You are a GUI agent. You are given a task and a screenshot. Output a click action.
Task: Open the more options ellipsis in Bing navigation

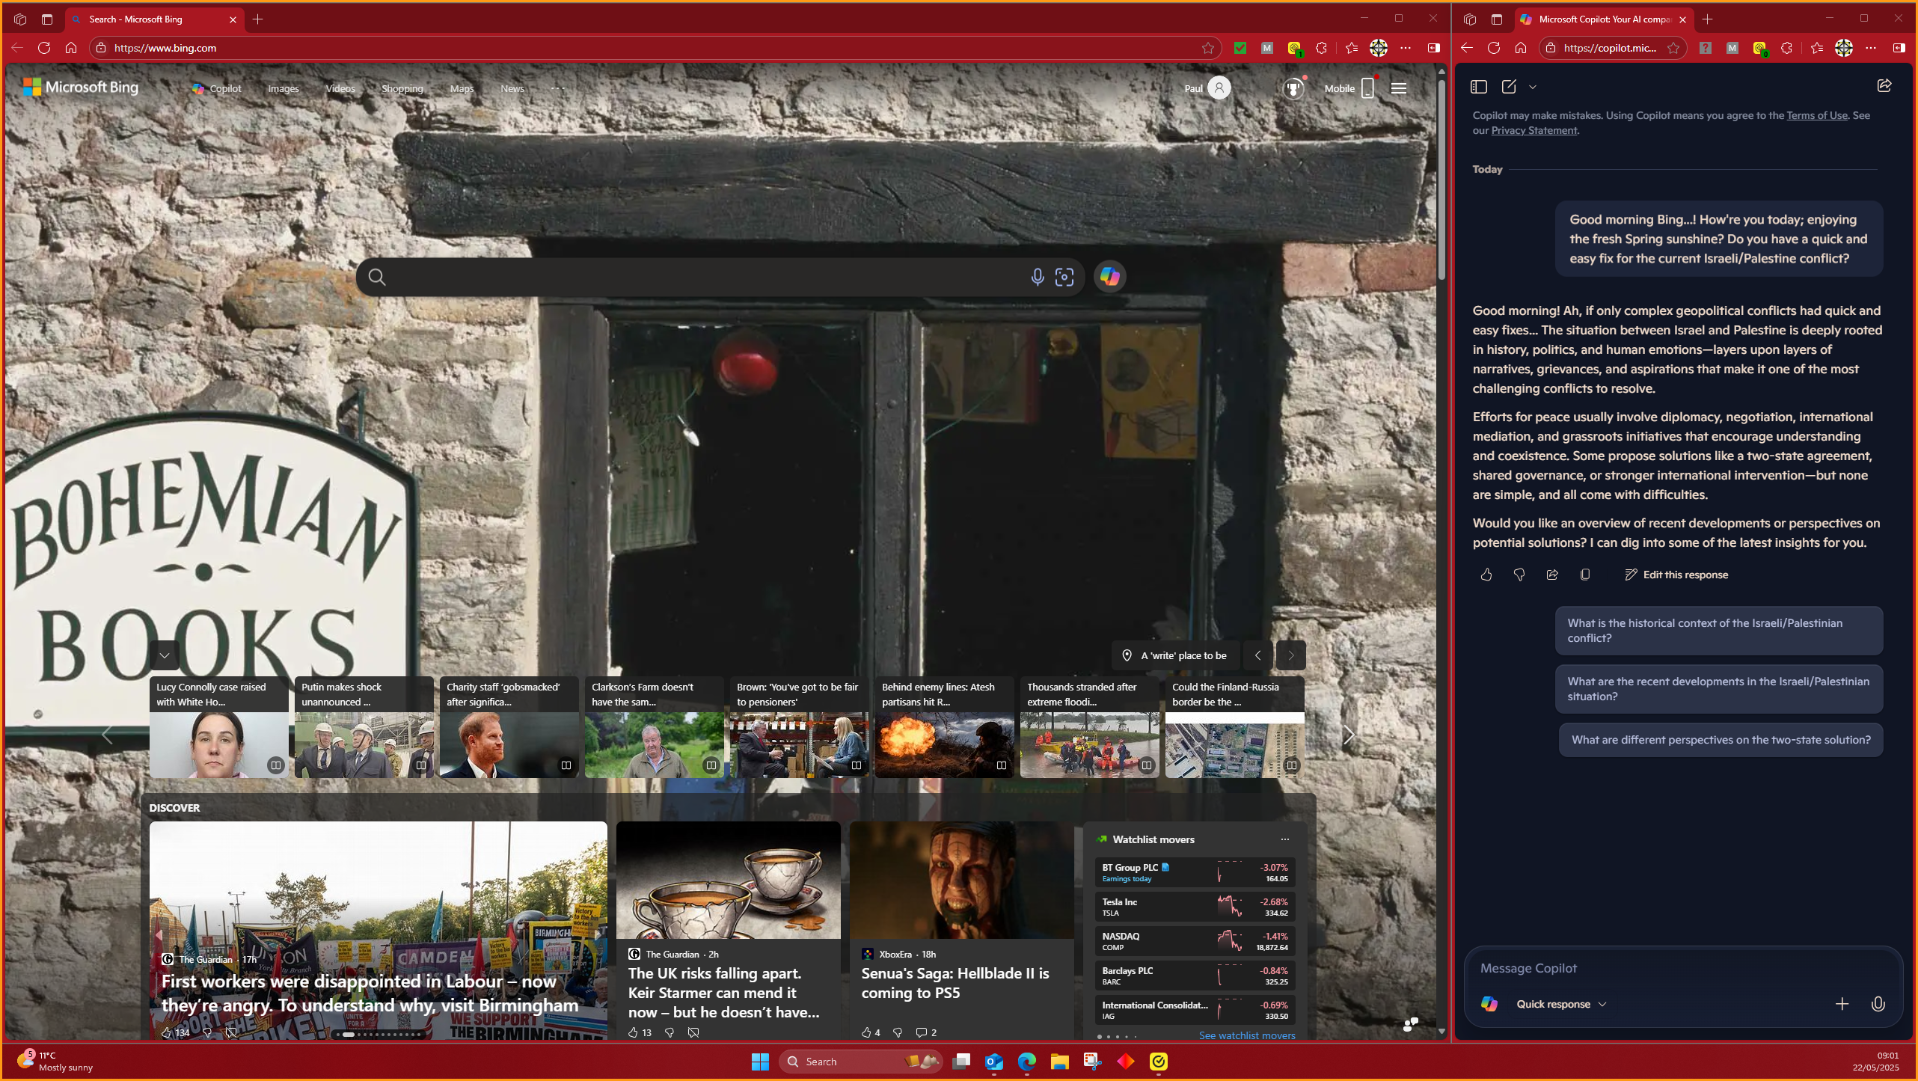(557, 88)
